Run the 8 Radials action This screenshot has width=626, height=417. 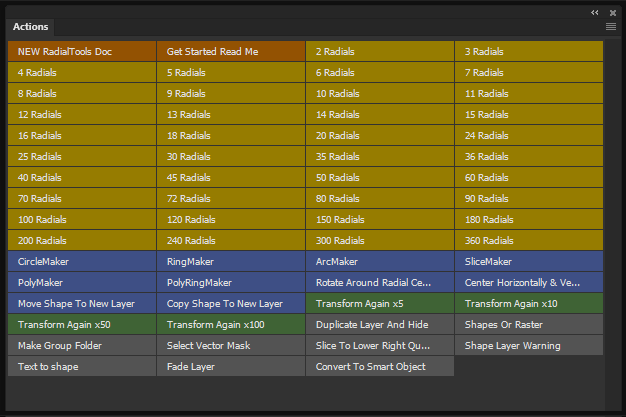[82, 93]
